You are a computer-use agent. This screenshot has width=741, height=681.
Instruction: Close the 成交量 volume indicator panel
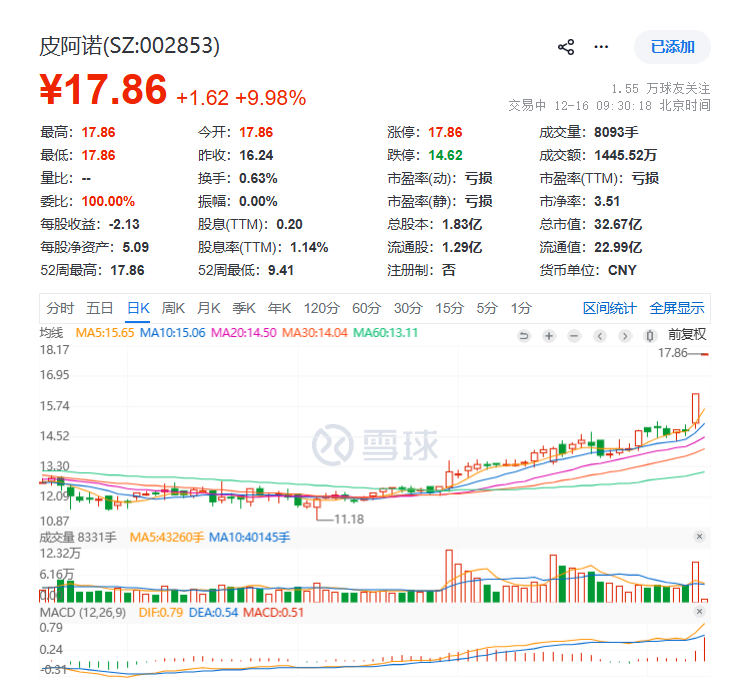699,536
